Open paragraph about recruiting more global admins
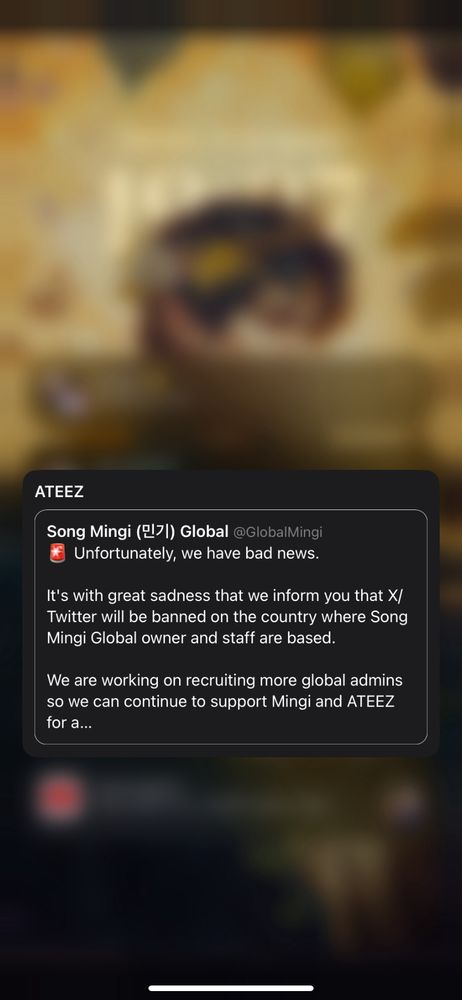The image size is (462, 1000). pos(225,702)
